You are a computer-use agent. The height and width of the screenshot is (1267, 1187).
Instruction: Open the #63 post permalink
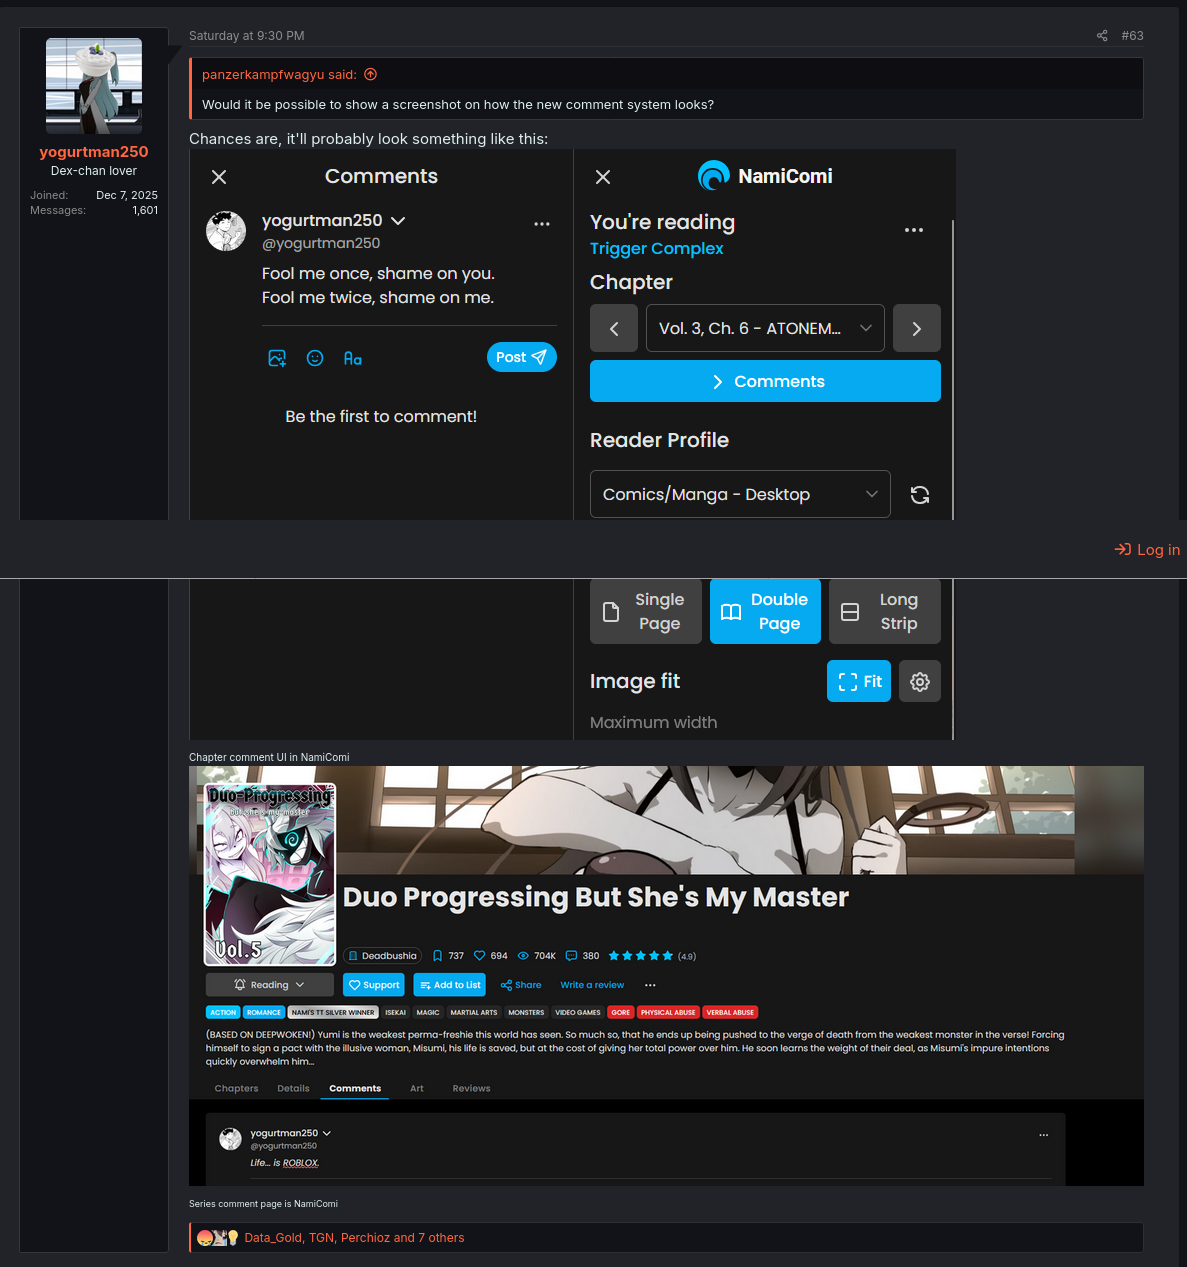click(1132, 35)
